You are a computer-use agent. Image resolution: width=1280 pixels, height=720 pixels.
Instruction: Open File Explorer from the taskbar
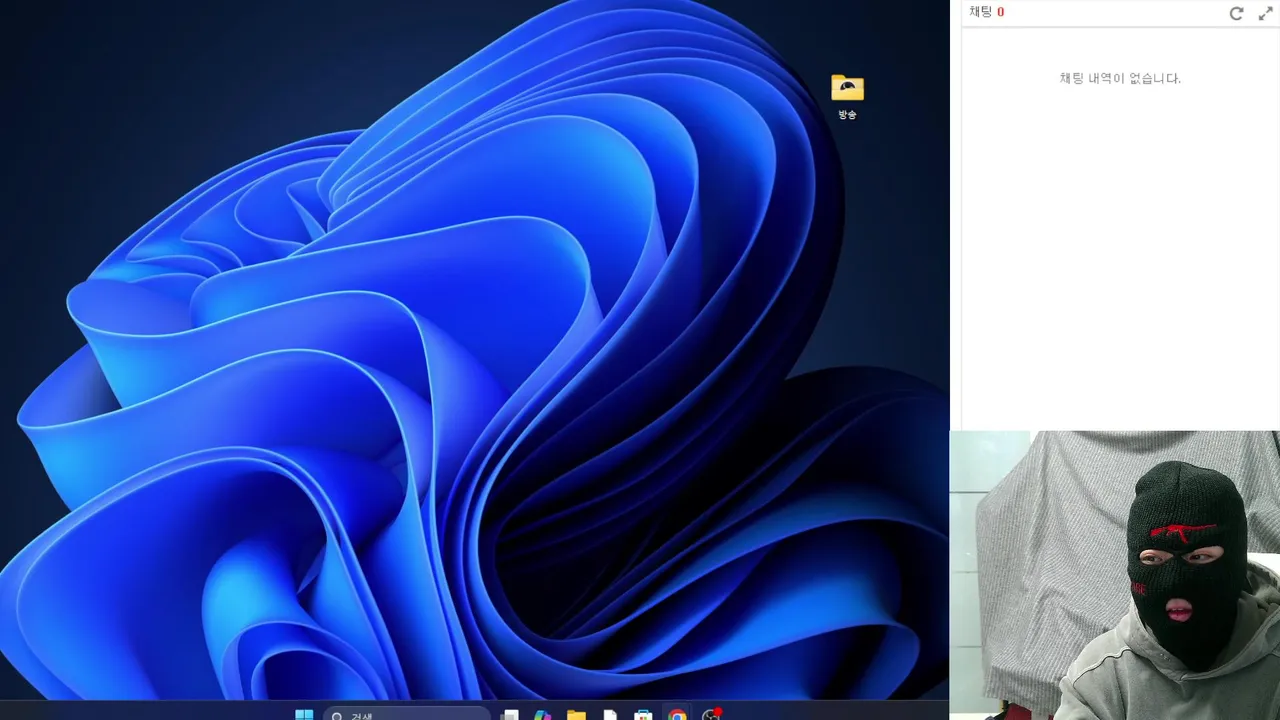point(576,714)
